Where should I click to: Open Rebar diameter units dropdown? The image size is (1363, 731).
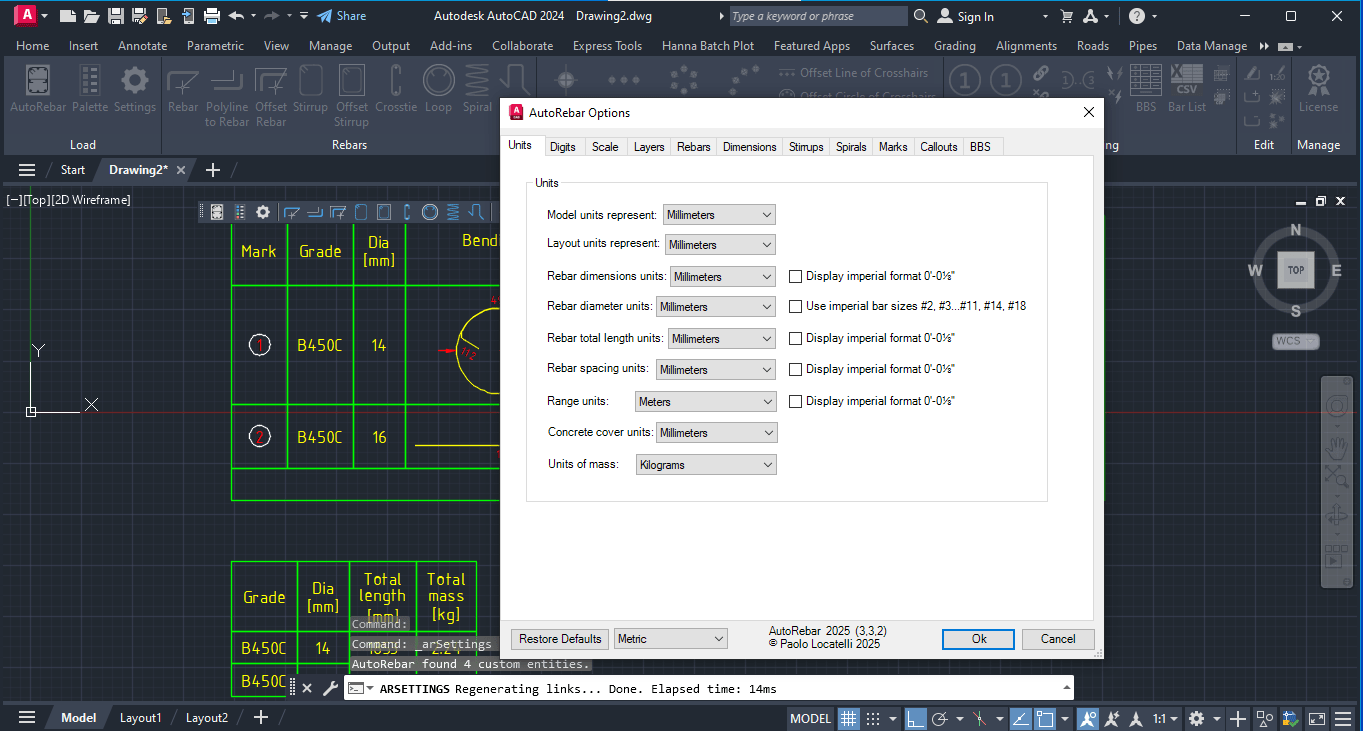(716, 307)
